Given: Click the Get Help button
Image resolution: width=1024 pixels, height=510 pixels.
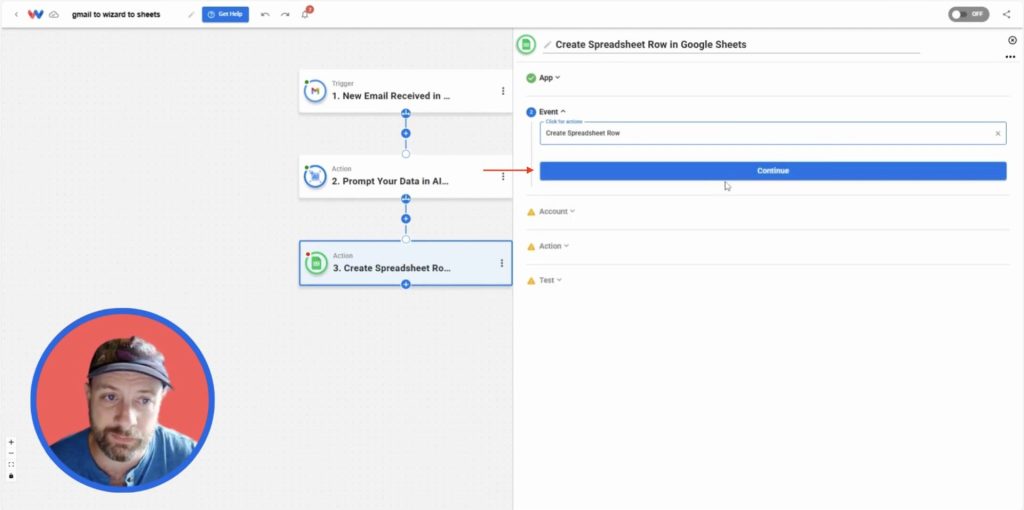Looking at the screenshot, I should [x=225, y=14].
